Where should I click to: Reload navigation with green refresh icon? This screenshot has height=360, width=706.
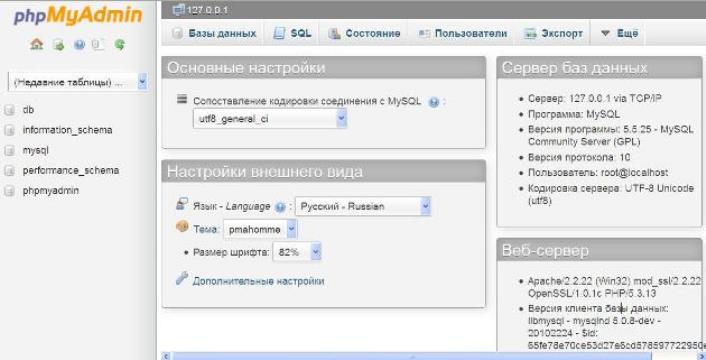click(x=120, y=44)
